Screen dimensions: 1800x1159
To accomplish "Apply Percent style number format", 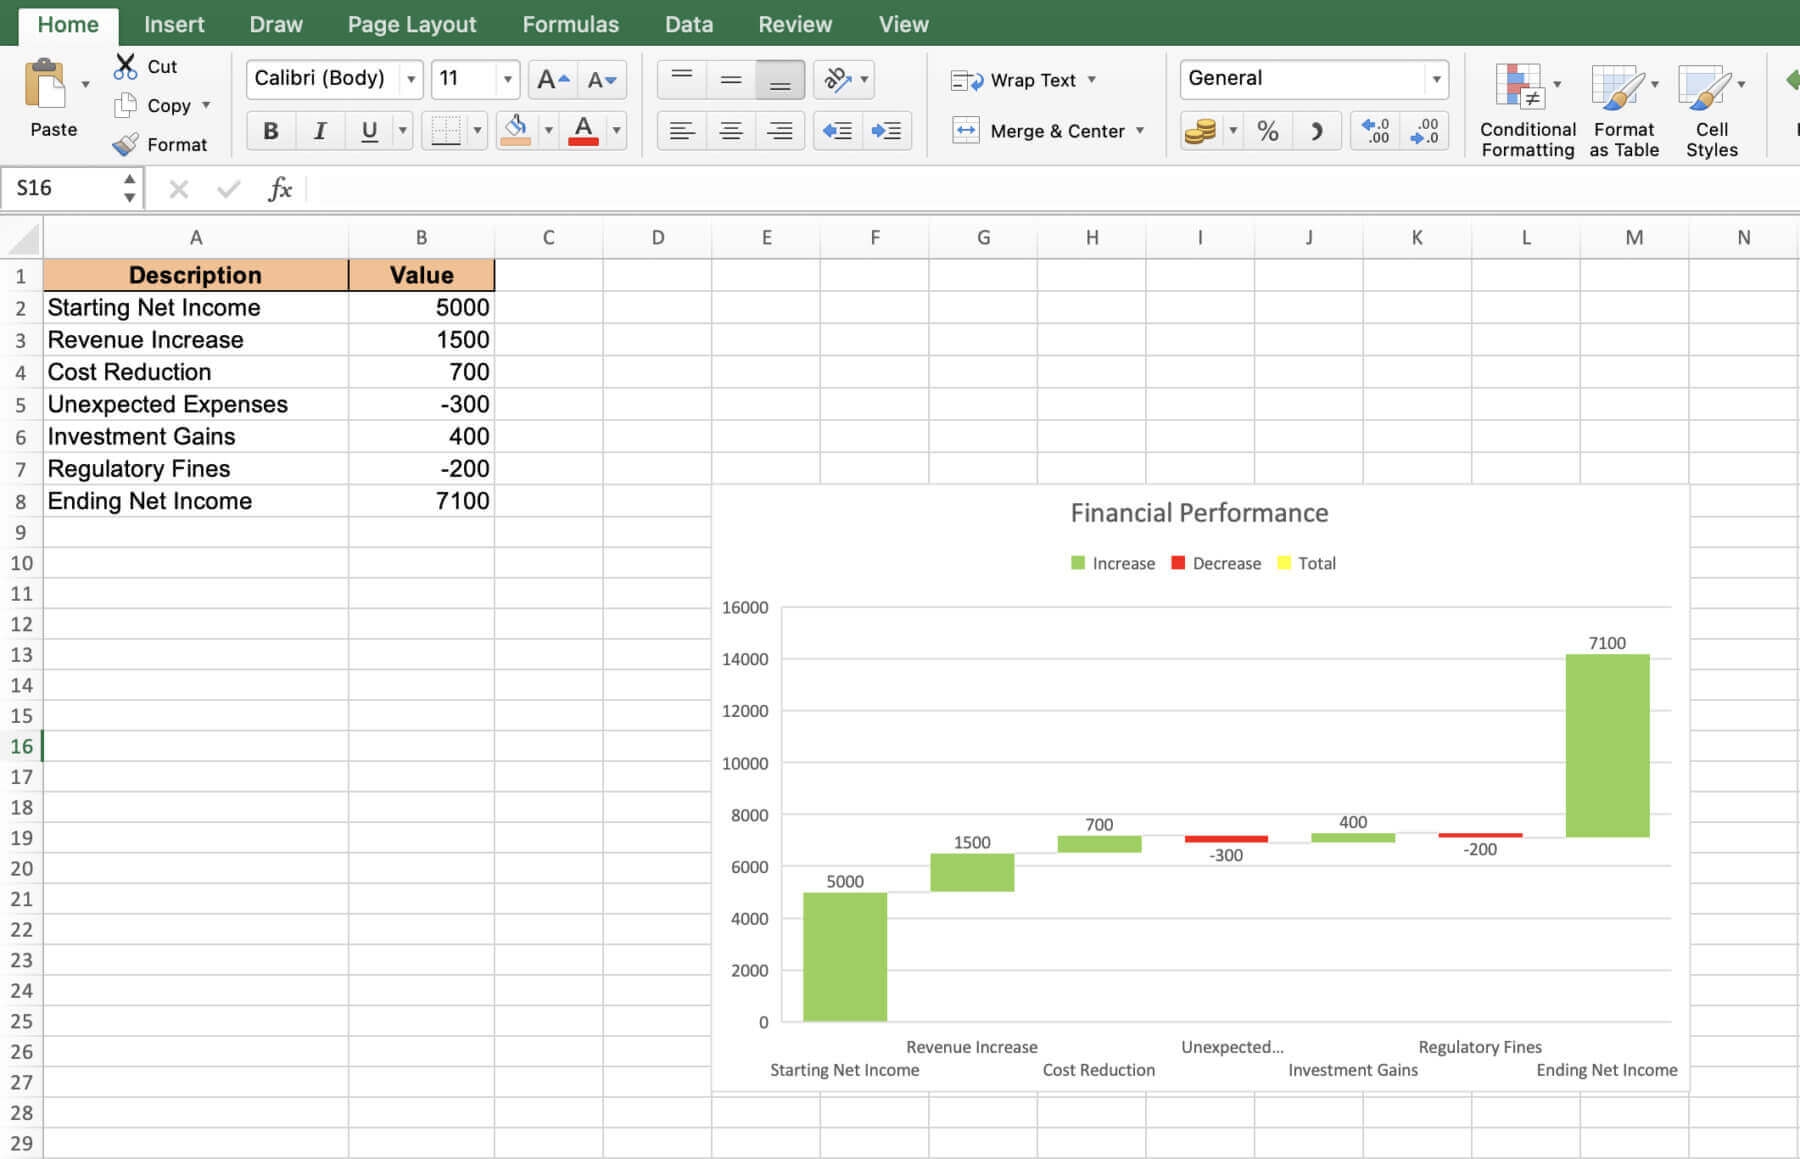I will click(x=1267, y=131).
